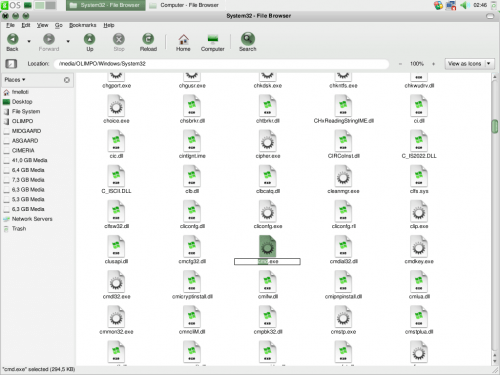Select the cmdkey.exe file icon
The image size is (500, 375).
pyautogui.click(x=419, y=247)
